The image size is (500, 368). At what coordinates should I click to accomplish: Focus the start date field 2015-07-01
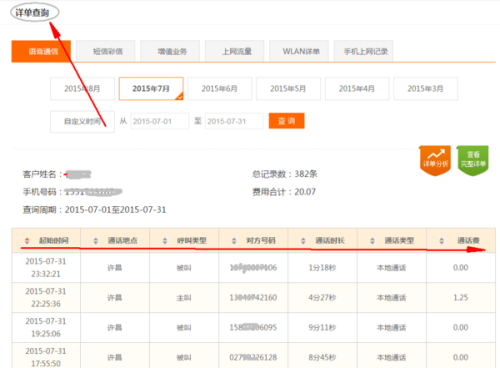(x=159, y=121)
